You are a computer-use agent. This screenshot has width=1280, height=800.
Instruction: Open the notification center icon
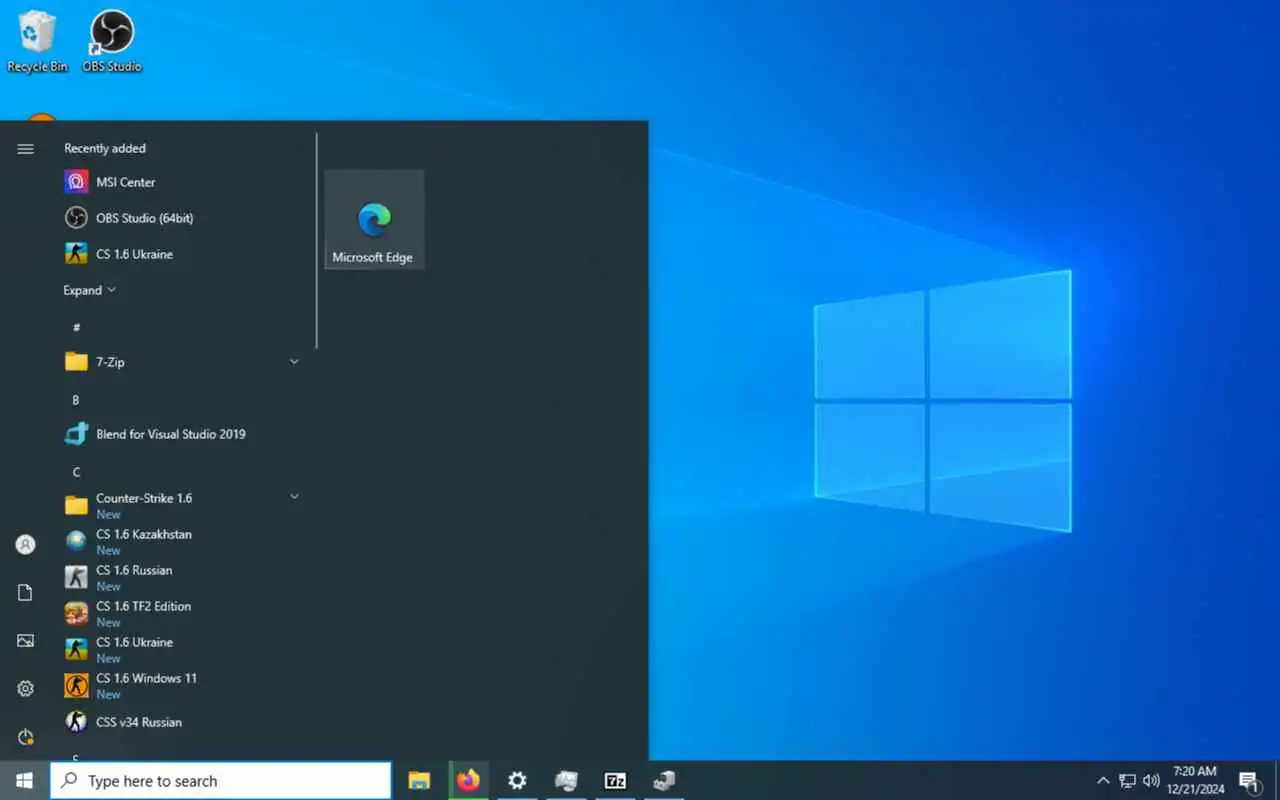(1249, 781)
